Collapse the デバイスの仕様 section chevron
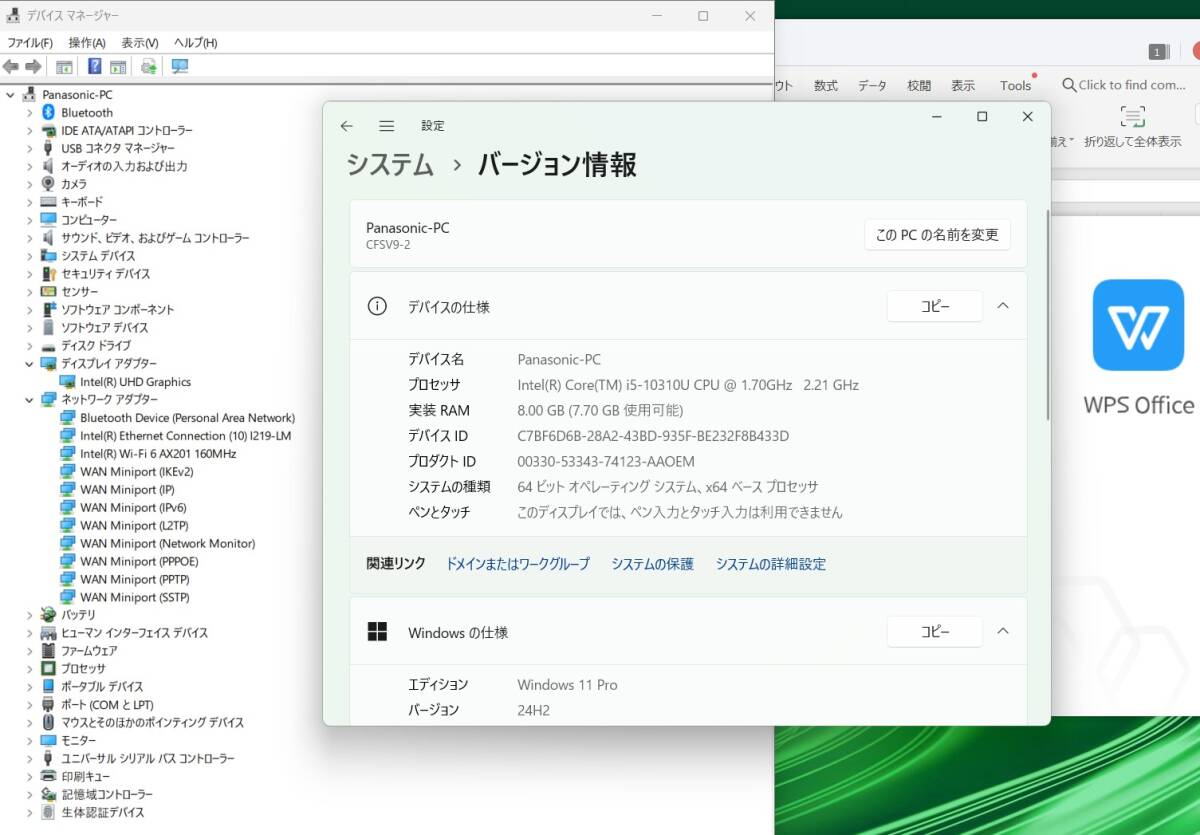 pos(1003,306)
